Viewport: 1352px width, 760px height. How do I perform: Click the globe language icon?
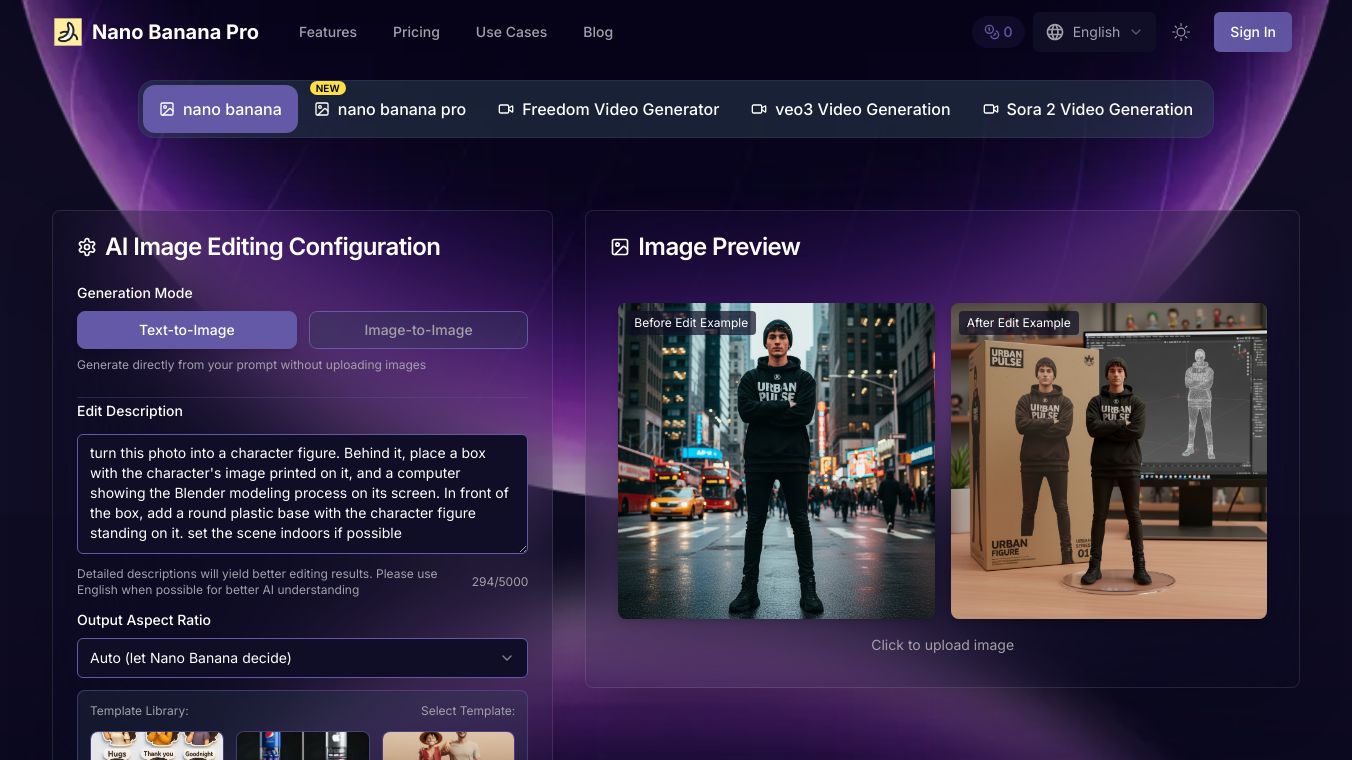point(1054,32)
